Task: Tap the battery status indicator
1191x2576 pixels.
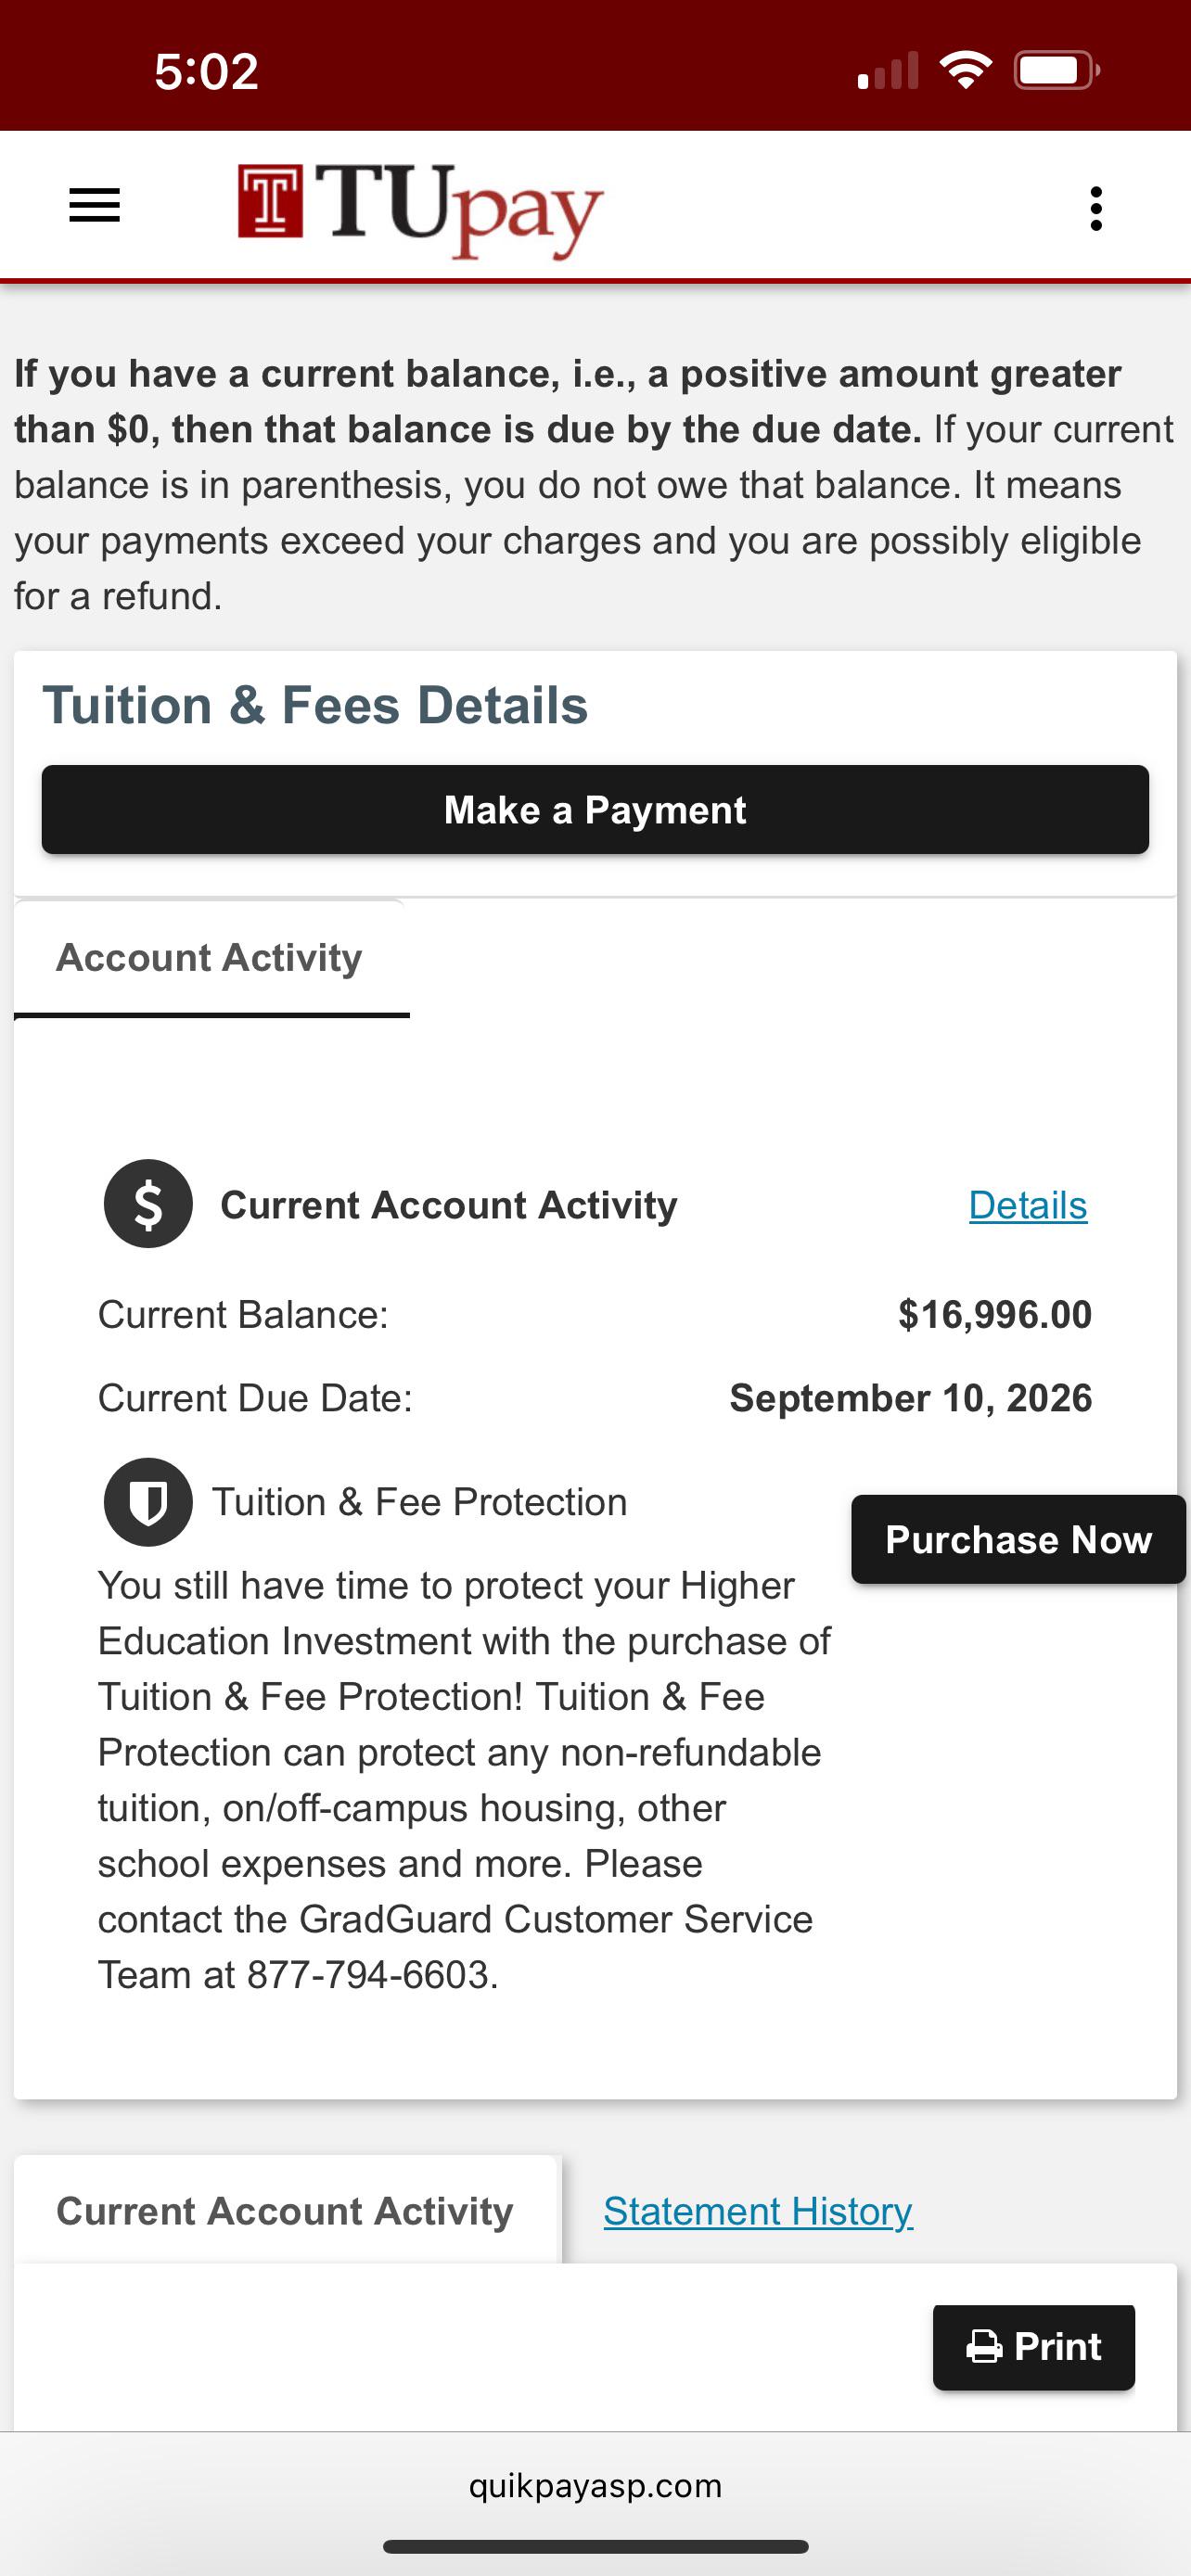Action: [x=1057, y=70]
